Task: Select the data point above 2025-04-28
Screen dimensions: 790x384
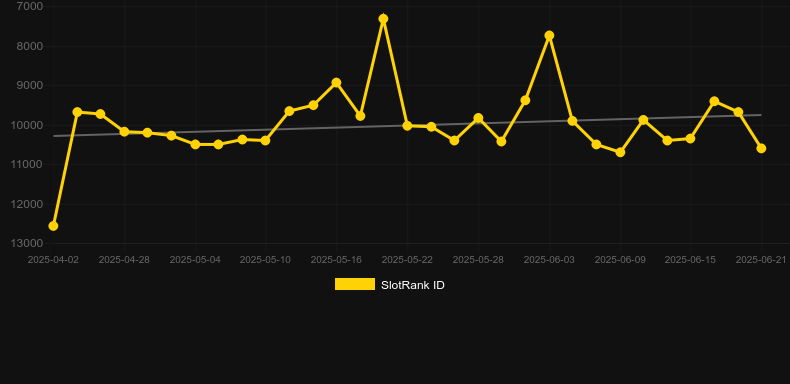Action: [x=124, y=132]
